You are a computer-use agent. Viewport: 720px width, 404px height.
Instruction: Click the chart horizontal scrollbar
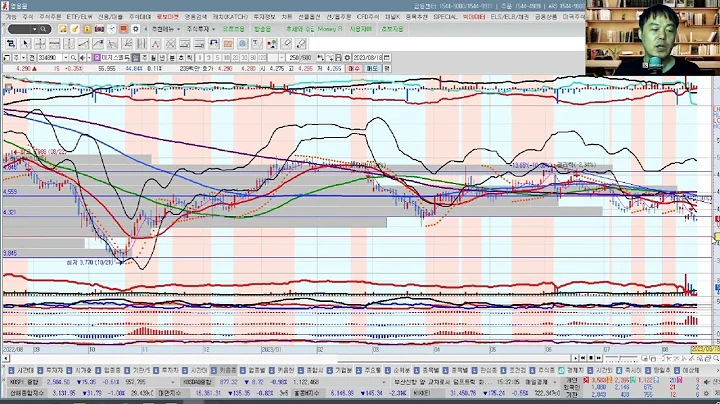289,358
